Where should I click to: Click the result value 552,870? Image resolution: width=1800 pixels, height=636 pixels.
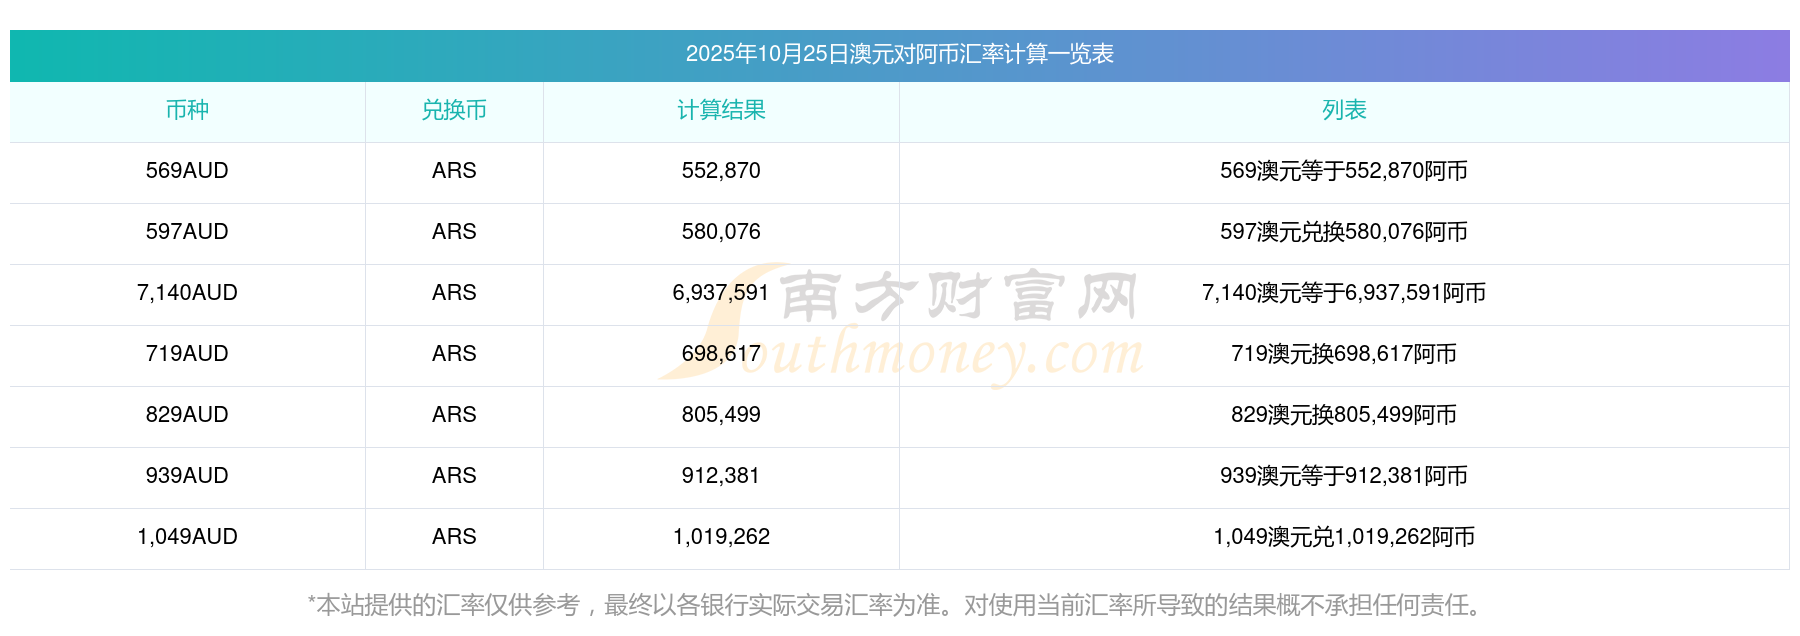point(721,171)
